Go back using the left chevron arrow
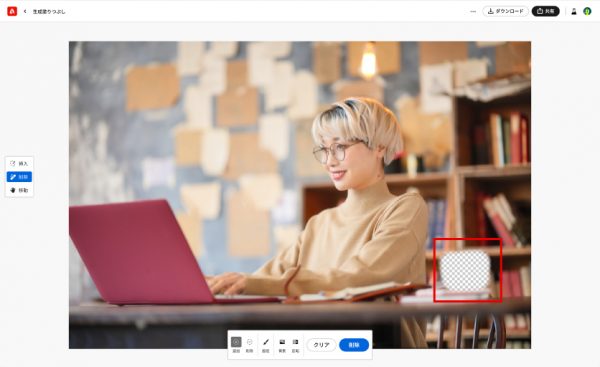The width and height of the screenshot is (600, 367). pyautogui.click(x=25, y=11)
